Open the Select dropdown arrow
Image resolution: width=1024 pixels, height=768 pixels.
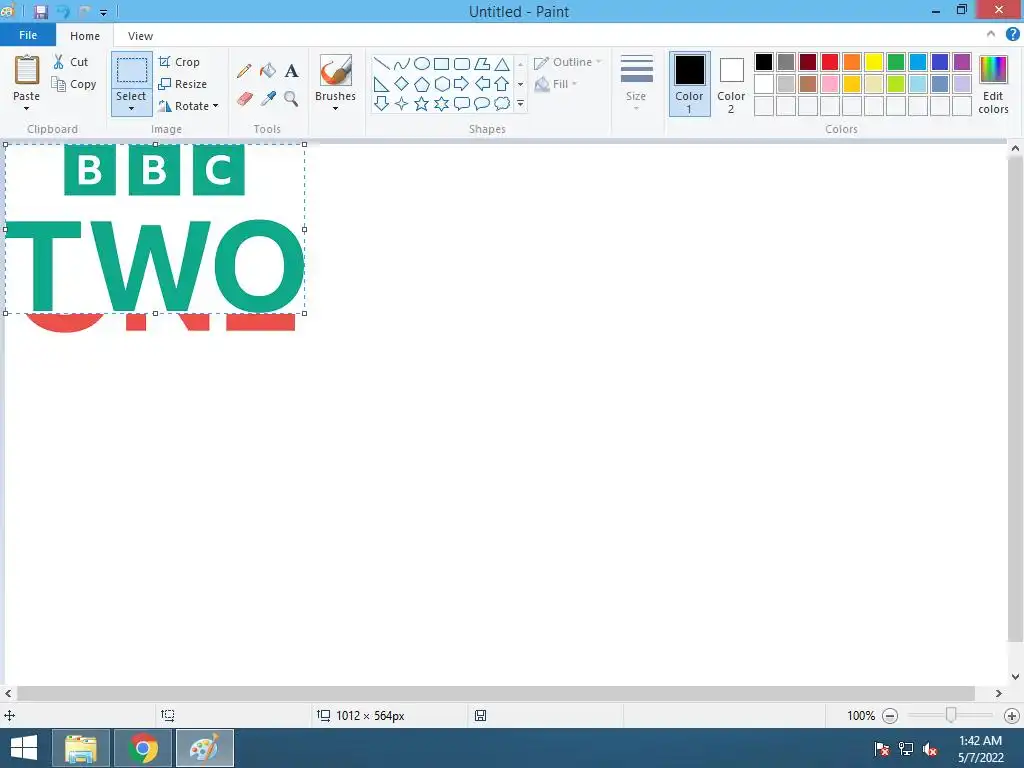tap(131, 108)
